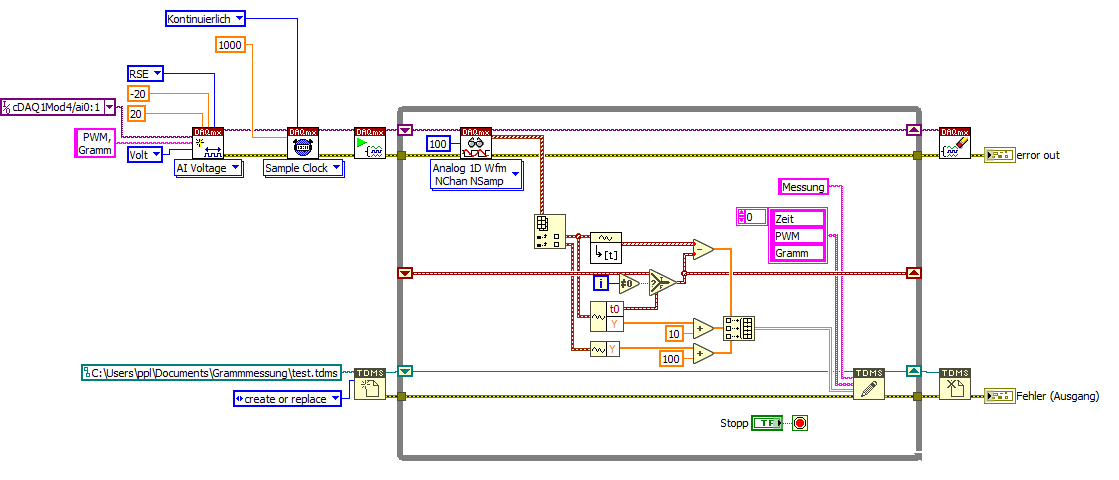The width and height of the screenshot is (1119, 480).
Task: Click the PWM array element
Action: click(799, 235)
